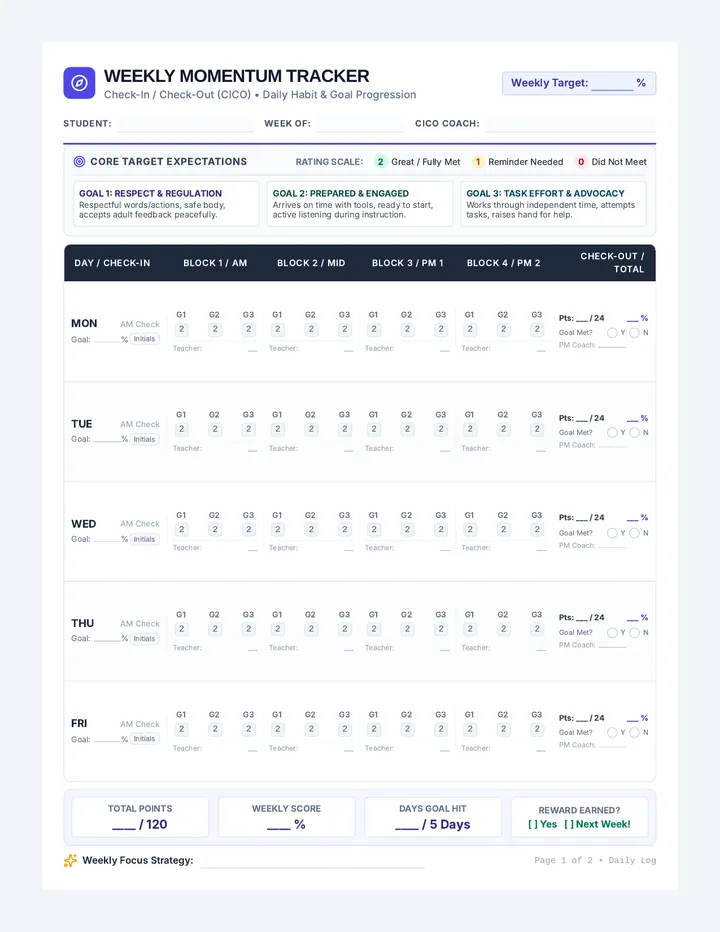Click Friday's Pts / 24 total
The image size is (720, 932).
click(x=581, y=718)
